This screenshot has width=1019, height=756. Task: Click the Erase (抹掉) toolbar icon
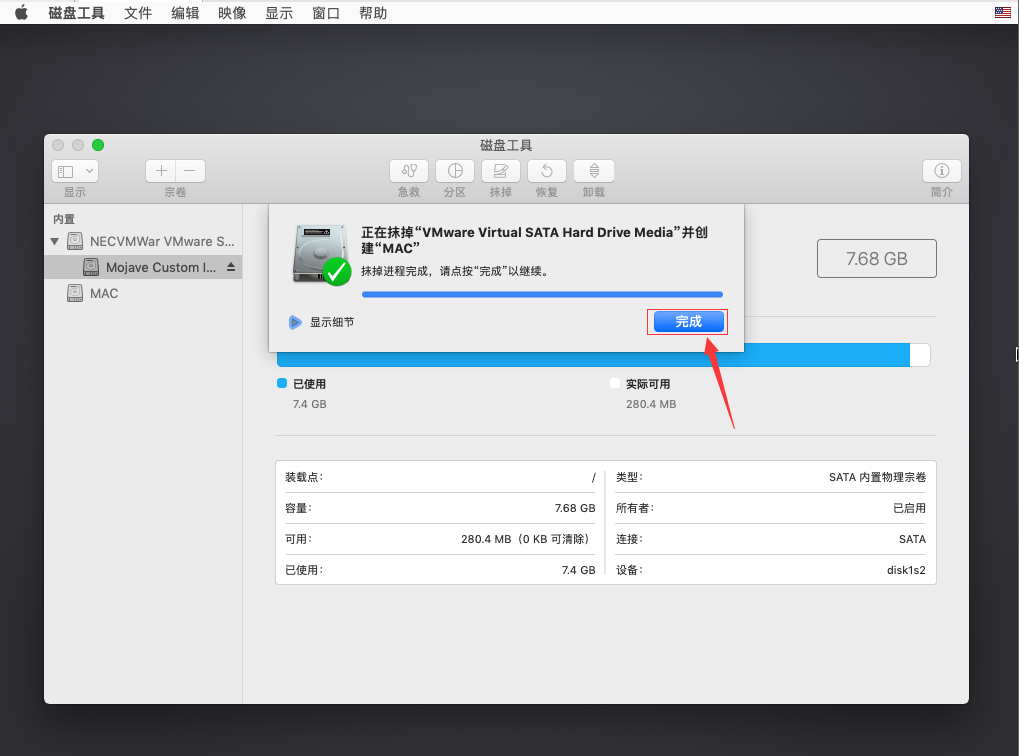(x=501, y=171)
